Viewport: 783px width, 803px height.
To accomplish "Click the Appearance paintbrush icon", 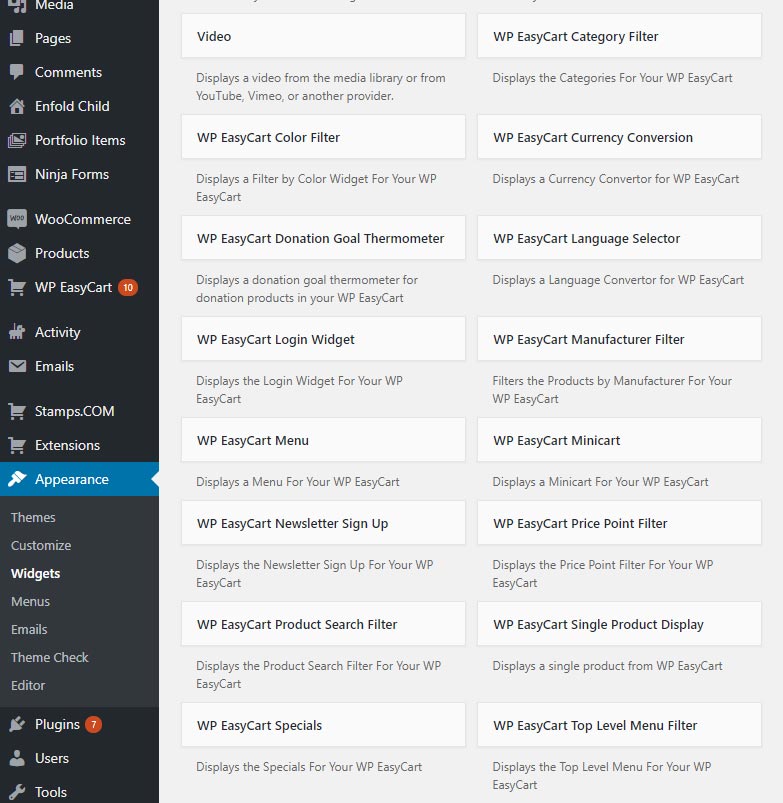I will 17,479.
